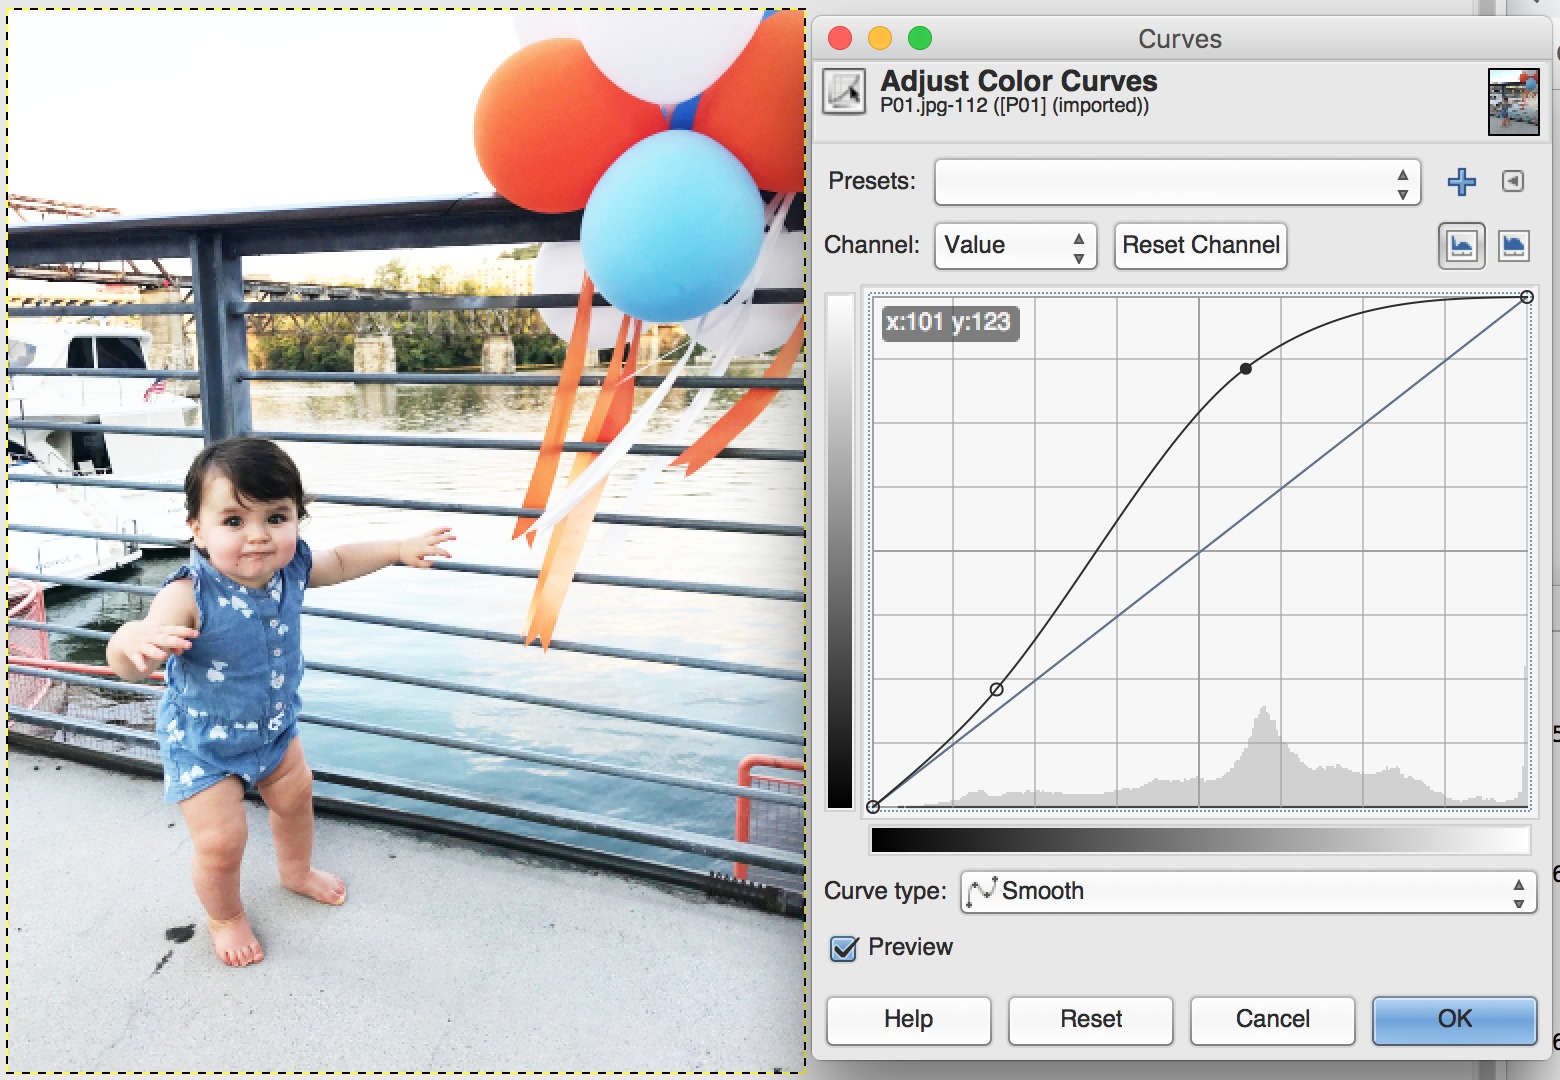
Task: Switch to logarithmic histogram view
Action: 1513,246
